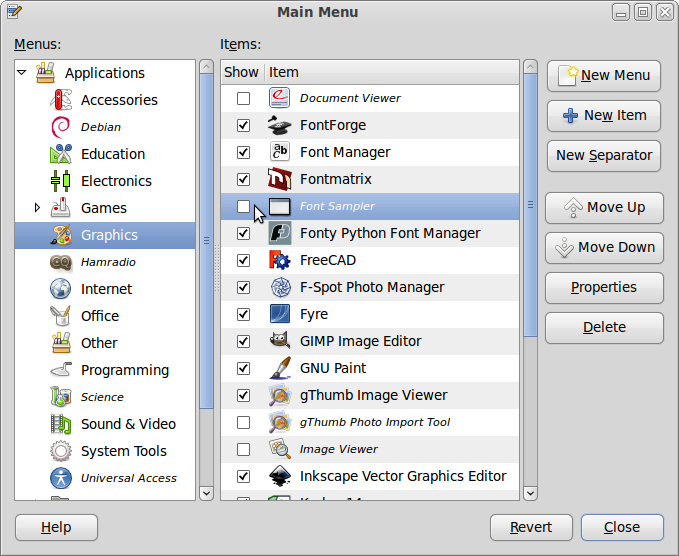The image size is (679, 556).
Task: Check the Document Viewer show checkbox
Action: click(x=243, y=98)
